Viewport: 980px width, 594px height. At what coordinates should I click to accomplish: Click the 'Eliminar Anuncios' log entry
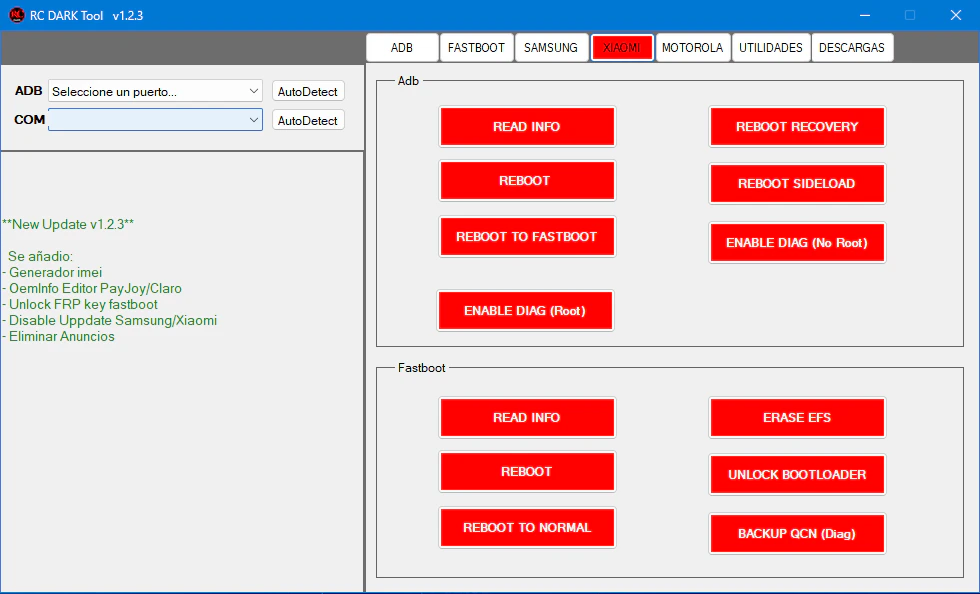59,336
